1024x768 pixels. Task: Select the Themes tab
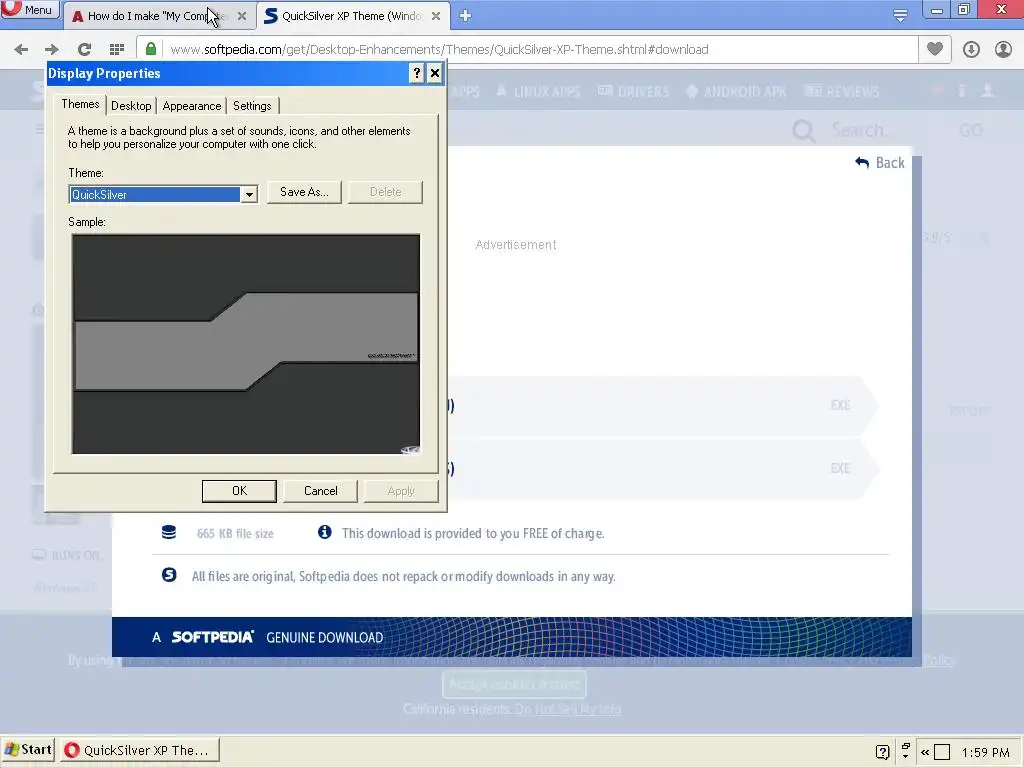80,104
